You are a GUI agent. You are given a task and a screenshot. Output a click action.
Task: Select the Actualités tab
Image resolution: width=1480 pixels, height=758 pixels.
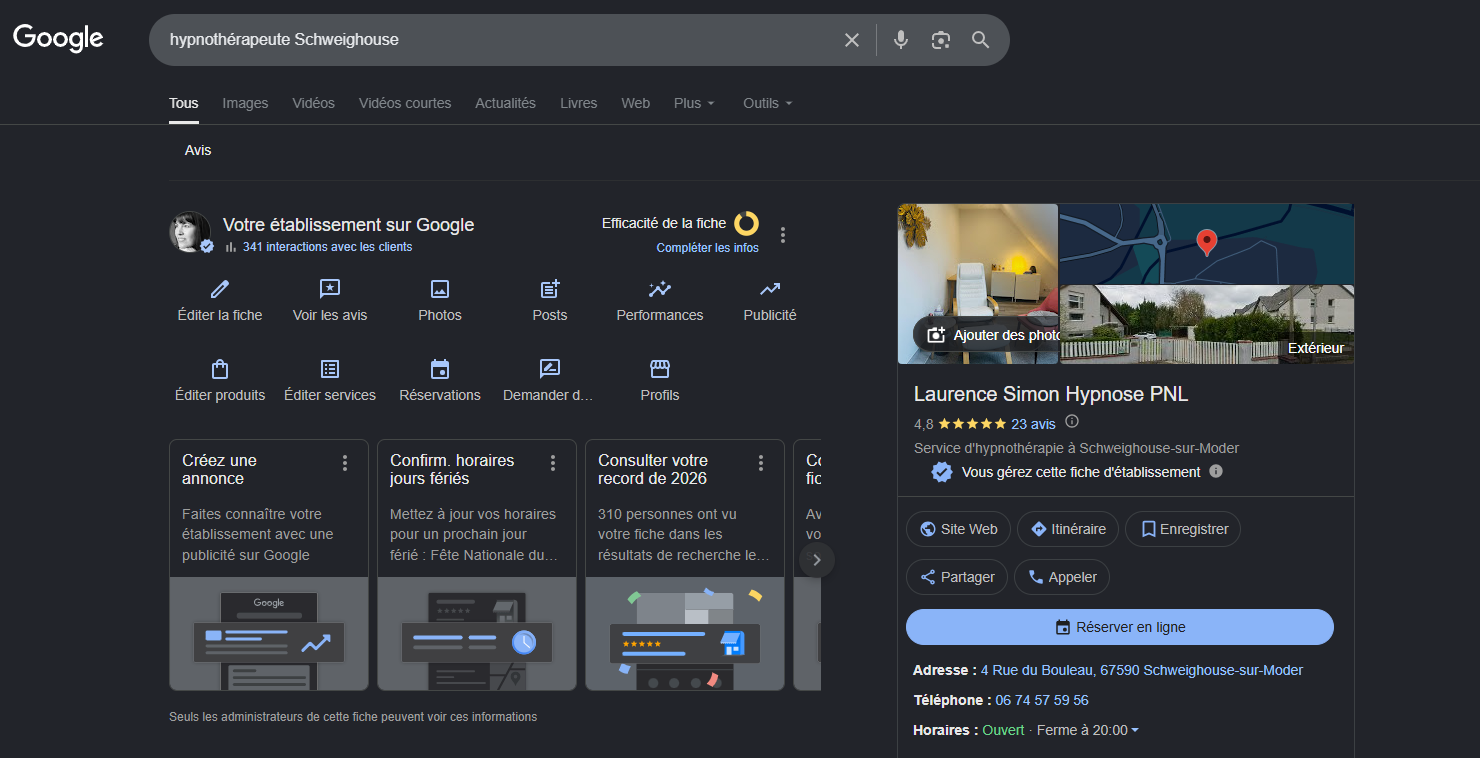(x=505, y=103)
